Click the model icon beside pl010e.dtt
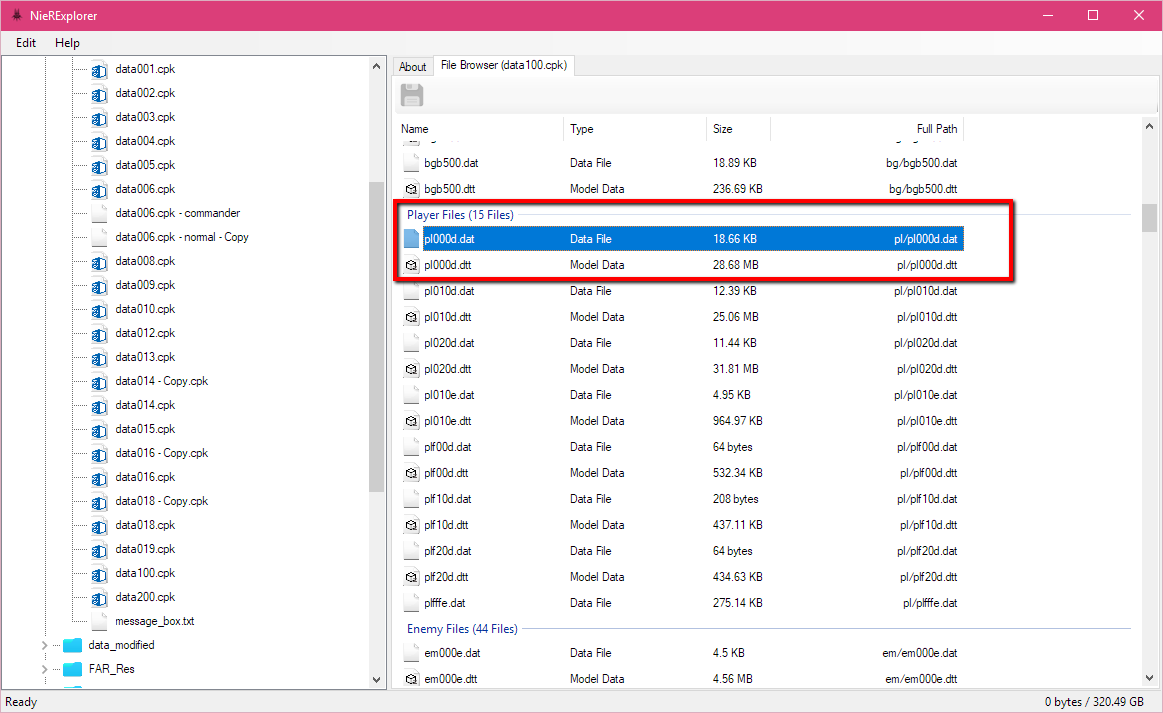The image size is (1163, 713). (412, 421)
